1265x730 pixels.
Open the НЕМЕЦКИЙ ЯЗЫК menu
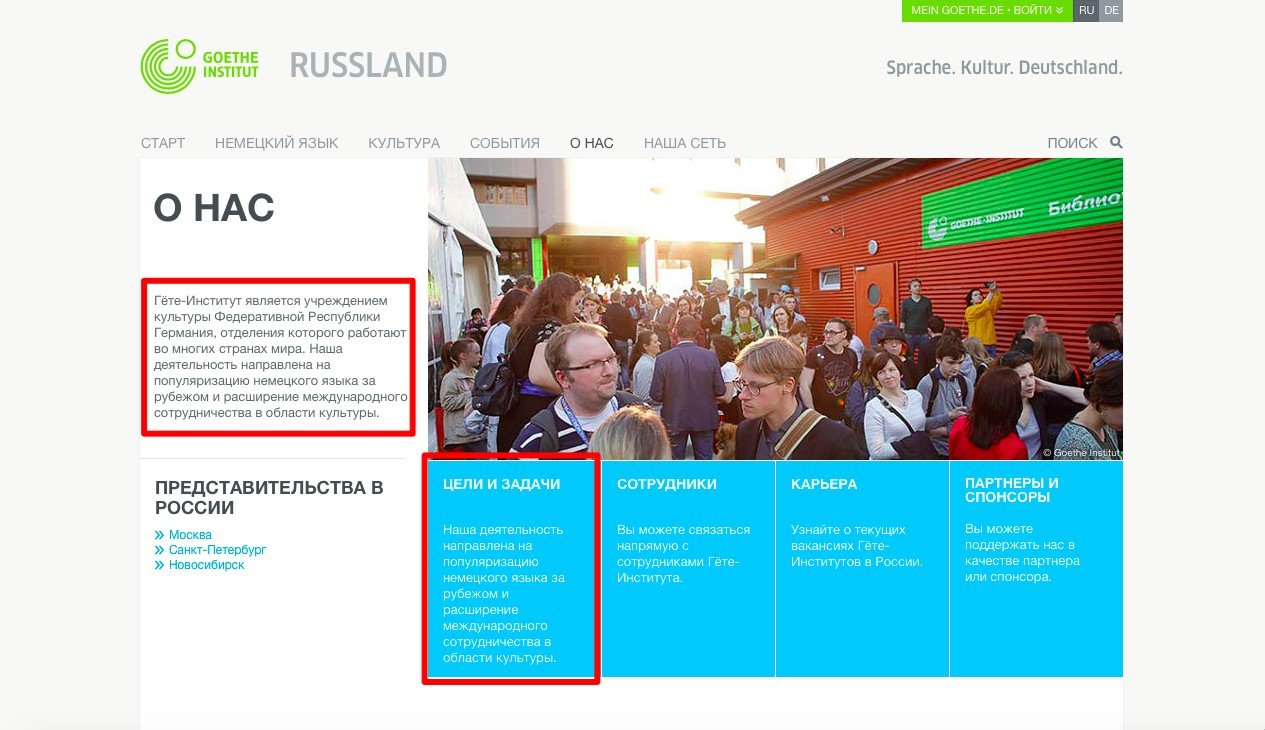point(276,143)
